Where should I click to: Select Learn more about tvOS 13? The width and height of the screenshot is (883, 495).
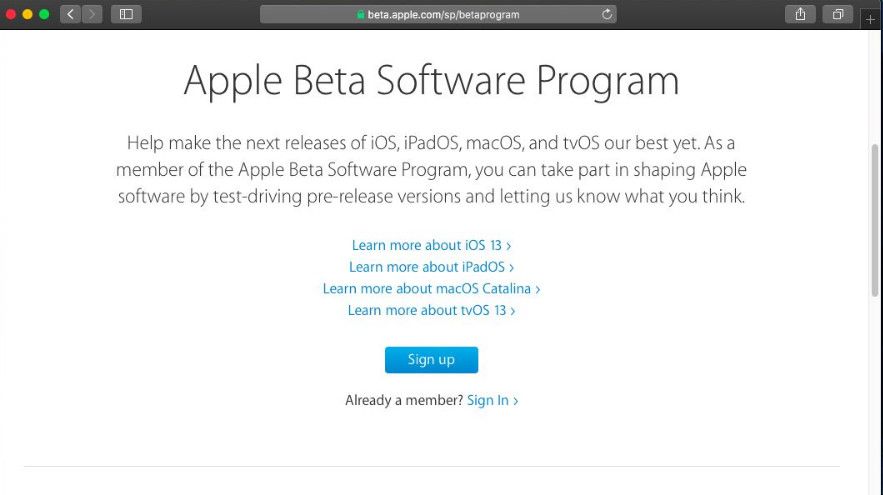coord(431,311)
